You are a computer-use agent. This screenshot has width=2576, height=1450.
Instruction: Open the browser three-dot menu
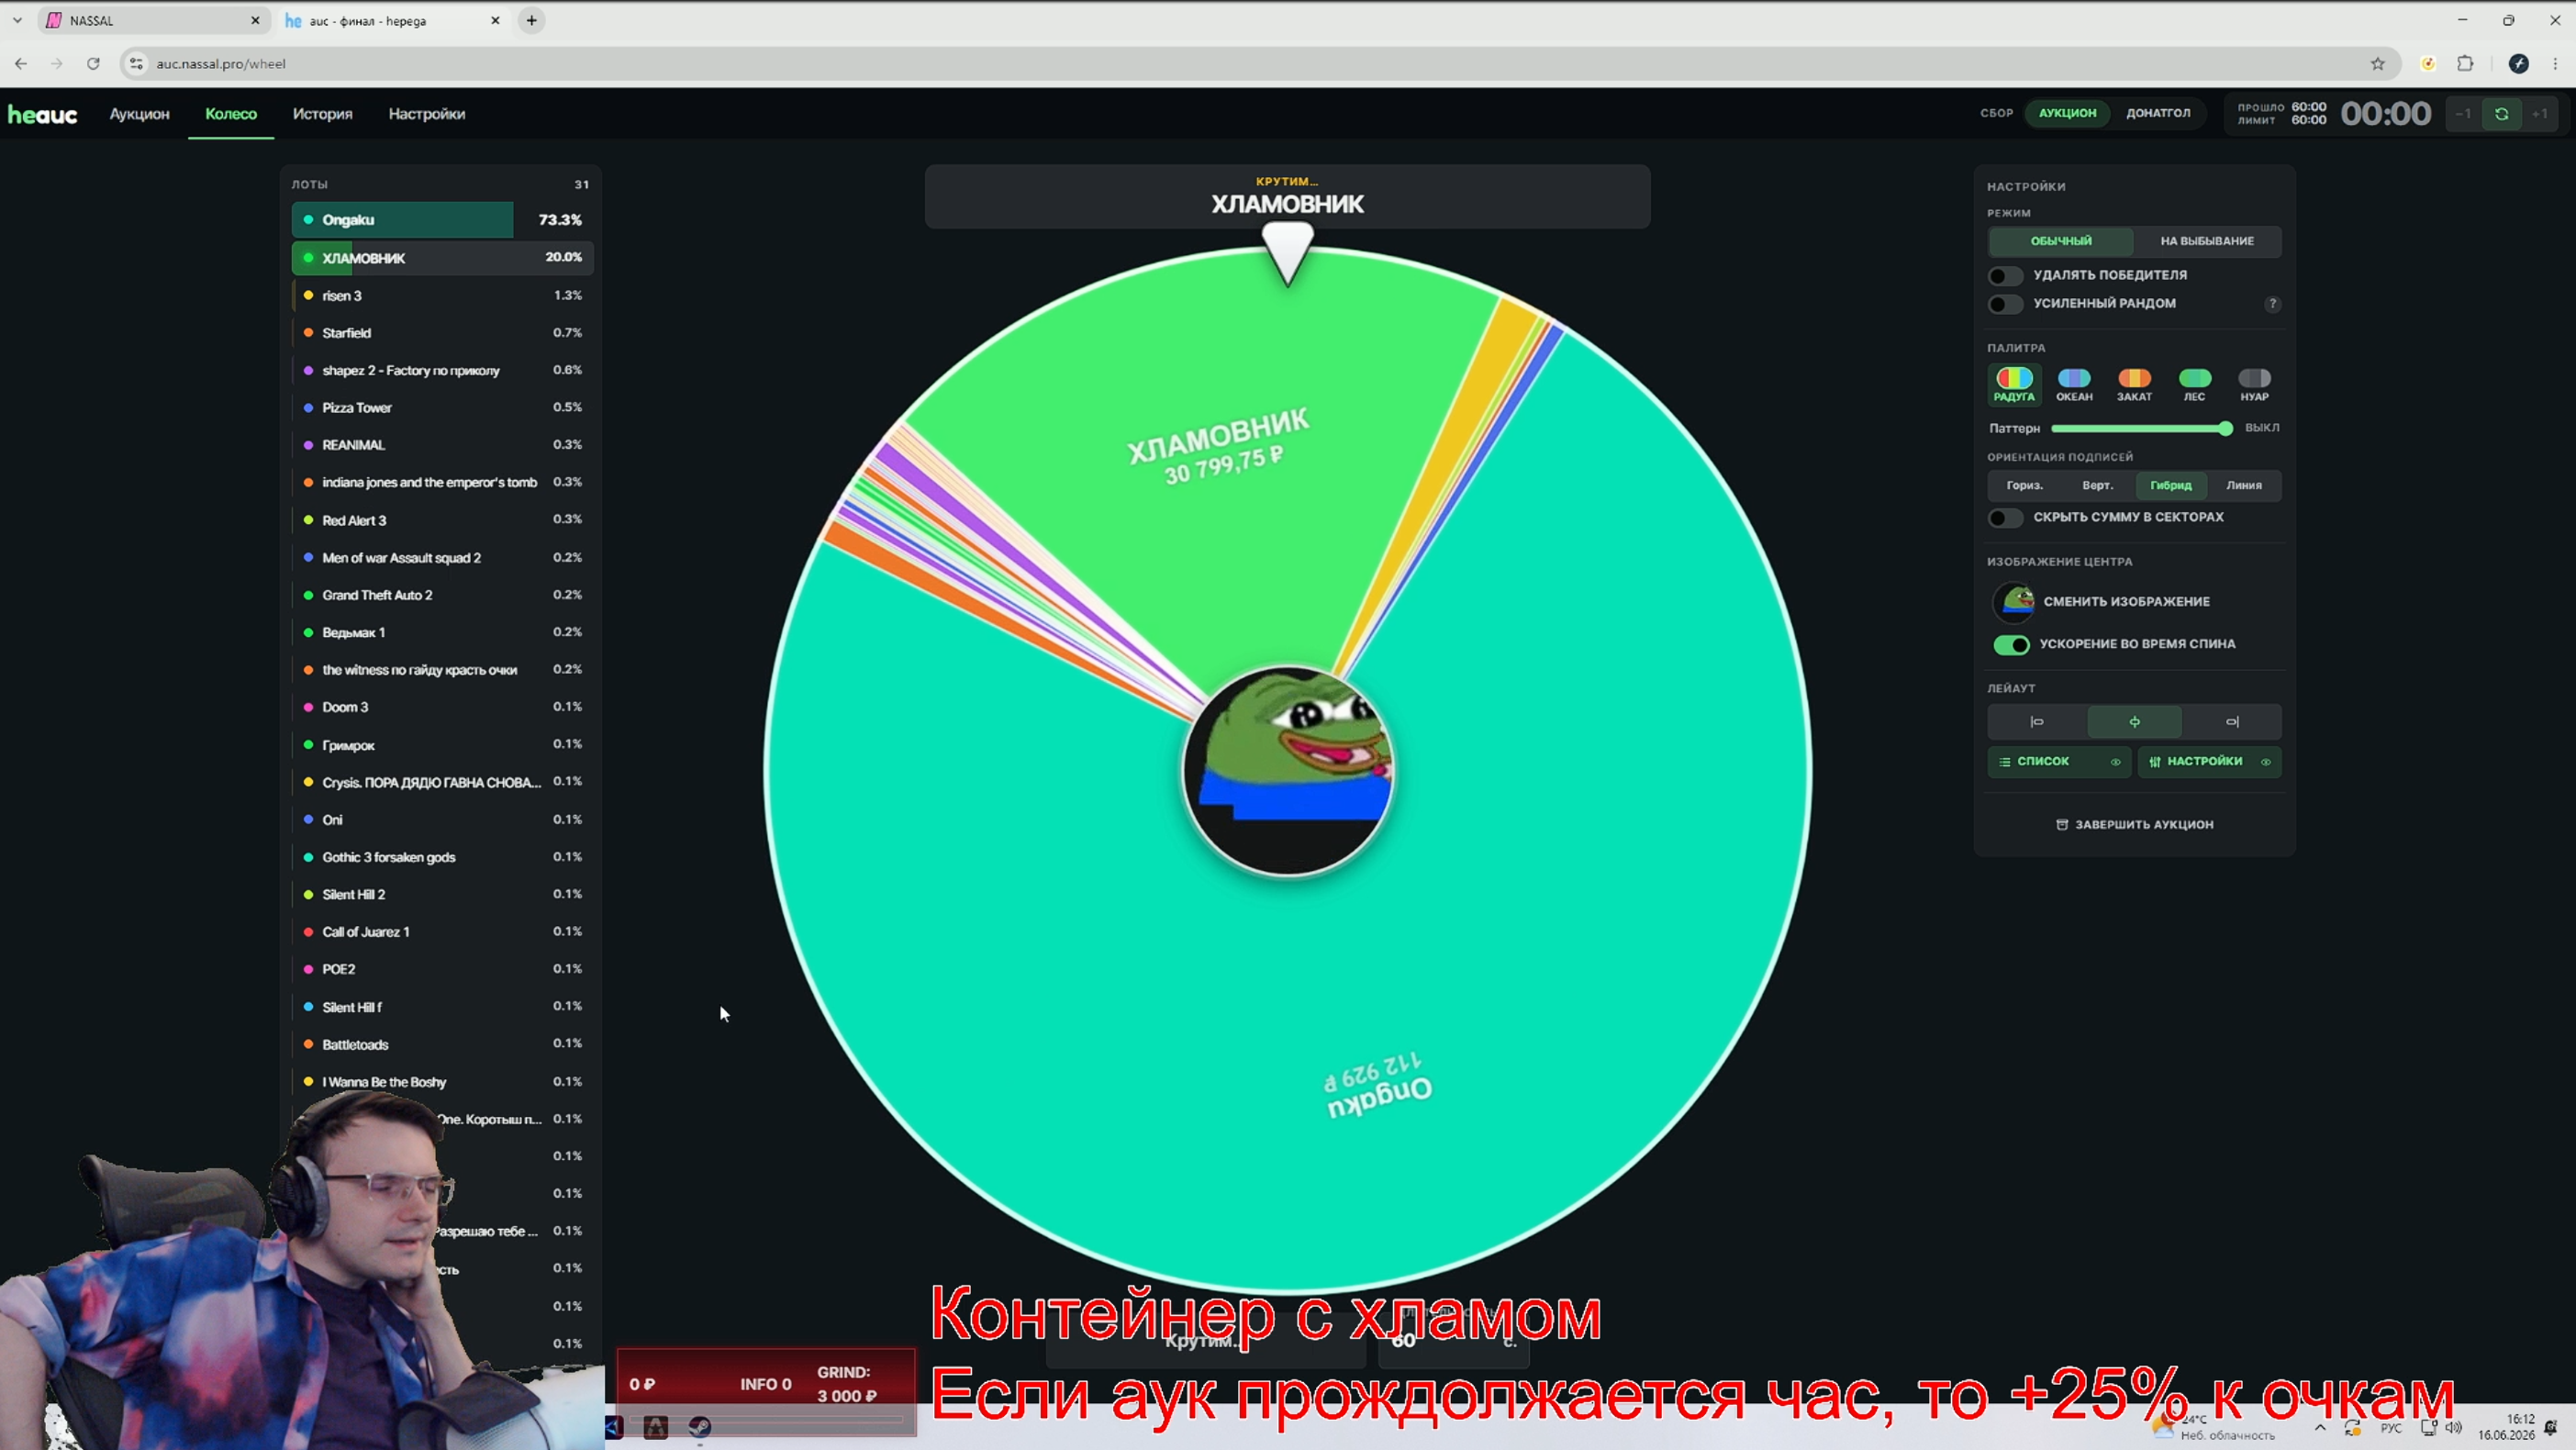click(x=2555, y=64)
